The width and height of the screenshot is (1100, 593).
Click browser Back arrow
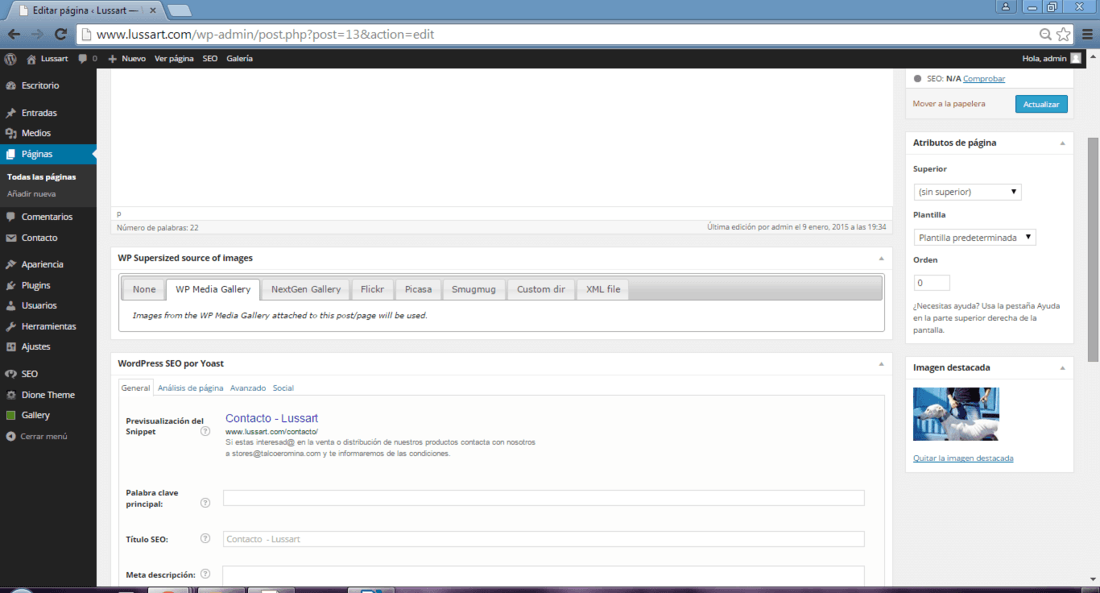pyautogui.click(x=14, y=34)
